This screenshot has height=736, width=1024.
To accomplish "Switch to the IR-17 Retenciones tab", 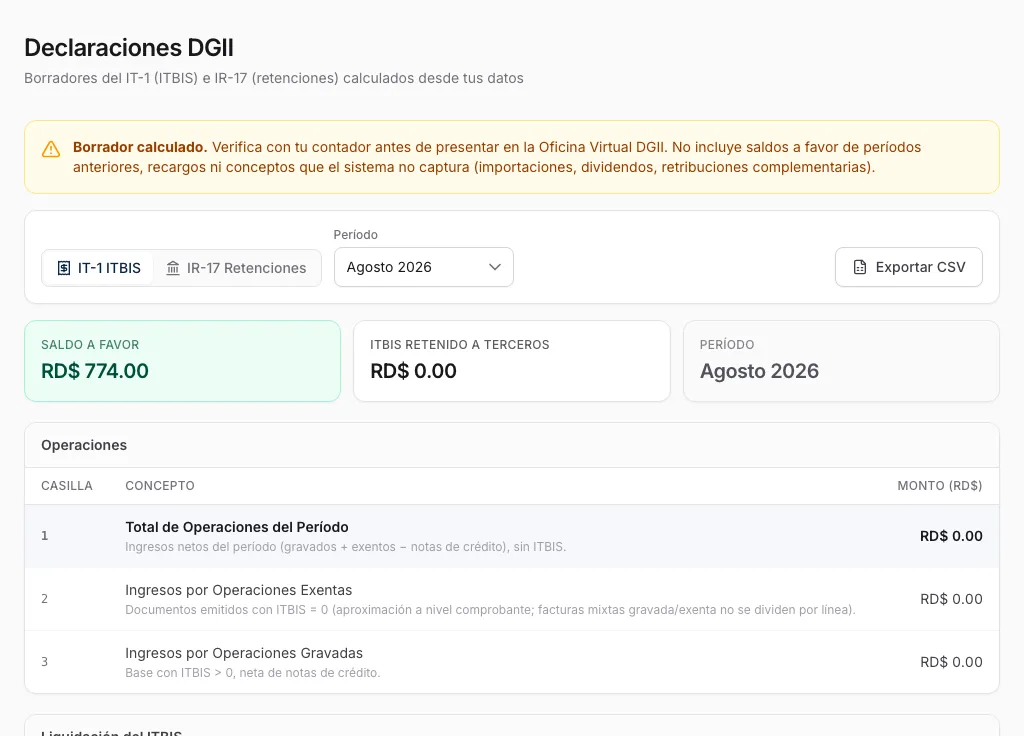I will coord(236,268).
